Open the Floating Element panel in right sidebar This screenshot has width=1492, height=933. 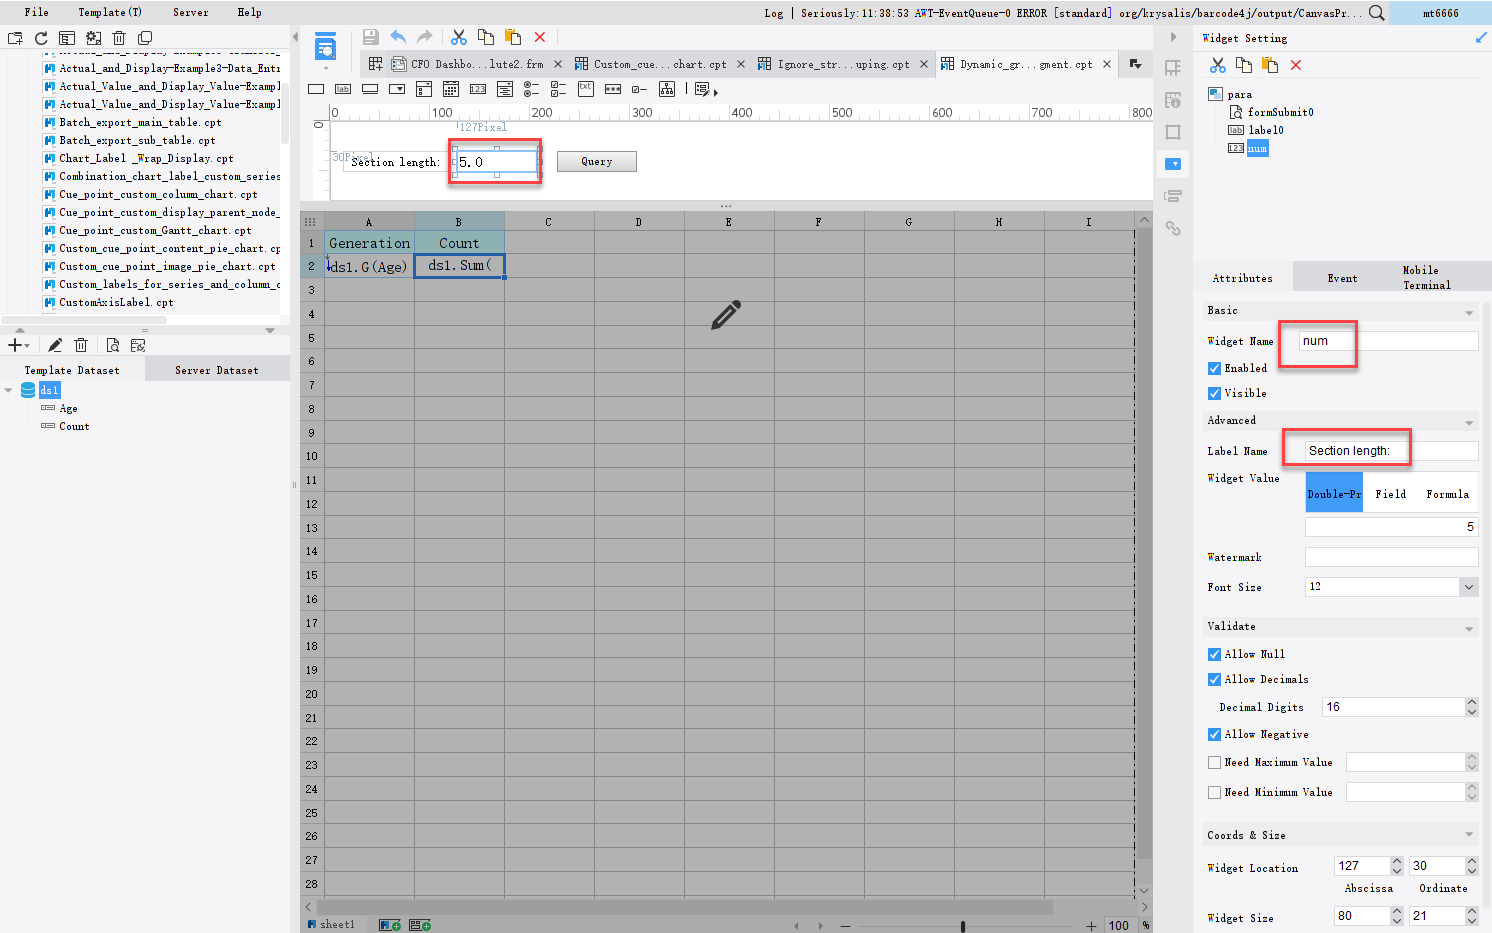click(x=1174, y=130)
